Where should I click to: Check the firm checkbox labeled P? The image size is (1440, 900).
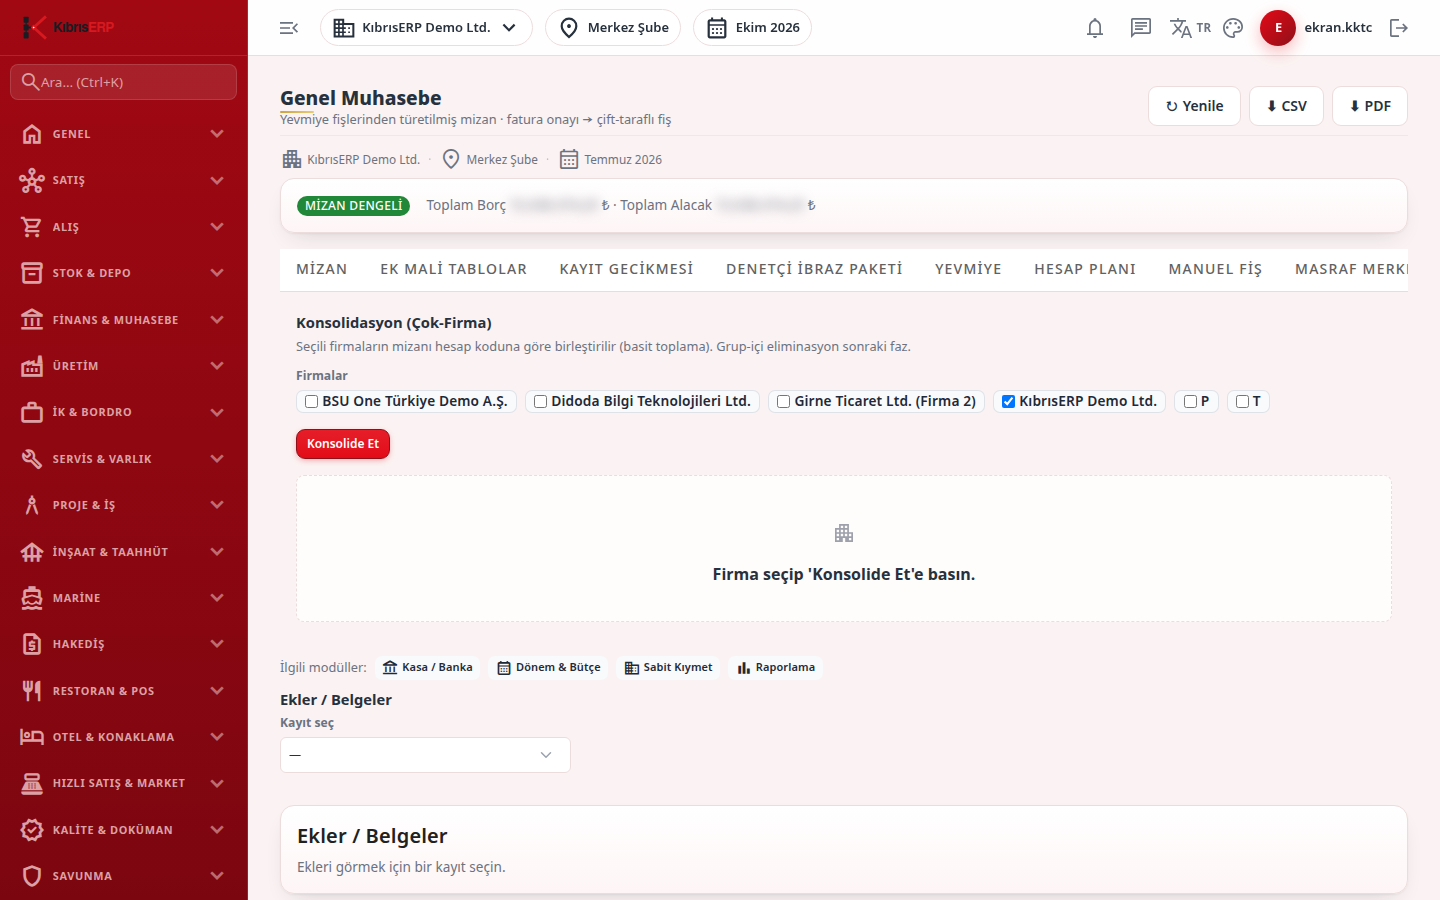[1191, 402]
